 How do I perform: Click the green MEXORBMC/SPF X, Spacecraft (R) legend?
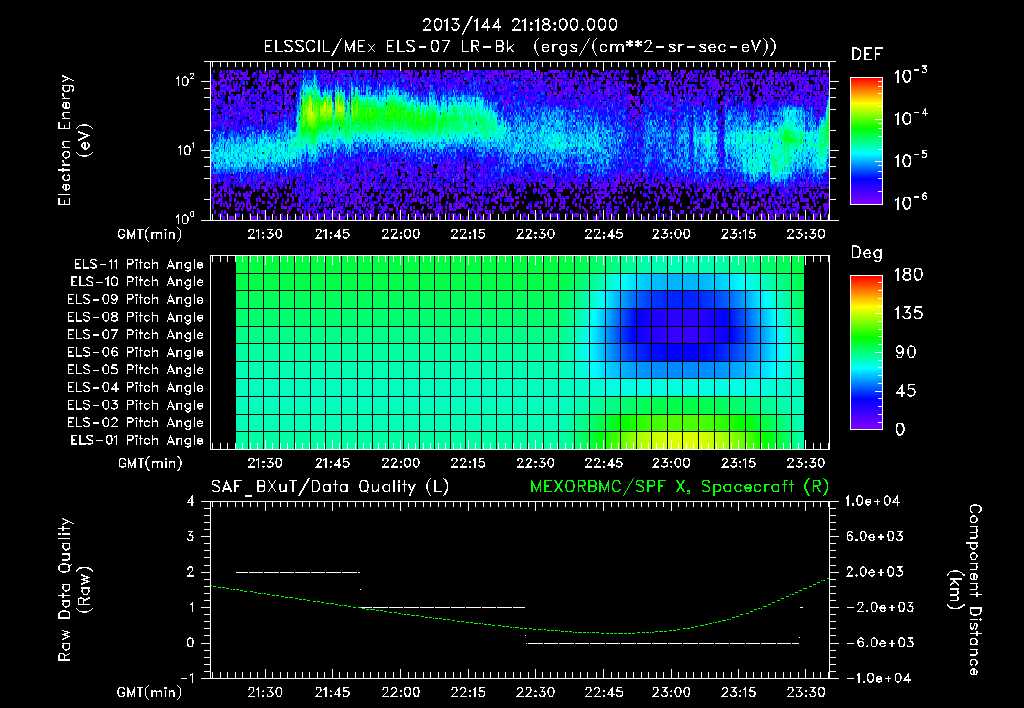[x=679, y=487]
